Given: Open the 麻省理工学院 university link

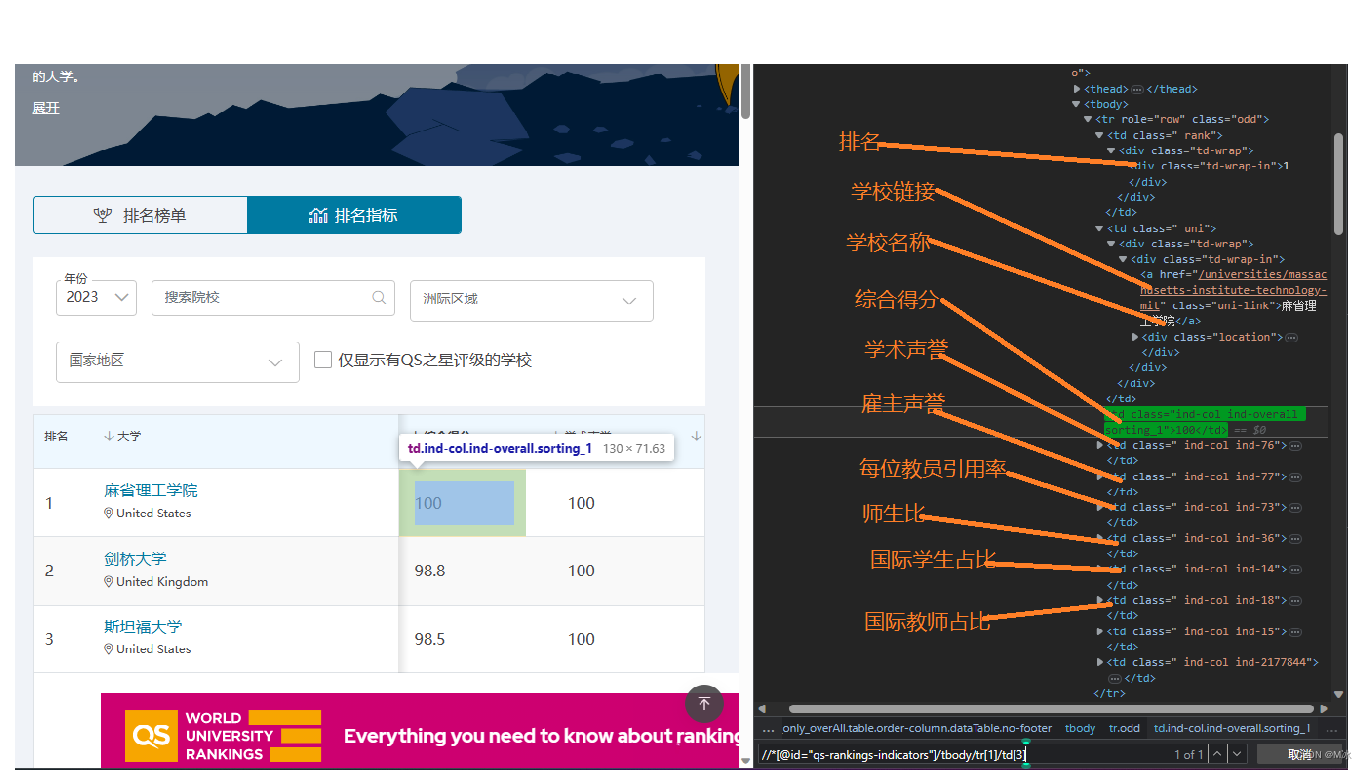Looking at the screenshot, I should click(151, 491).
